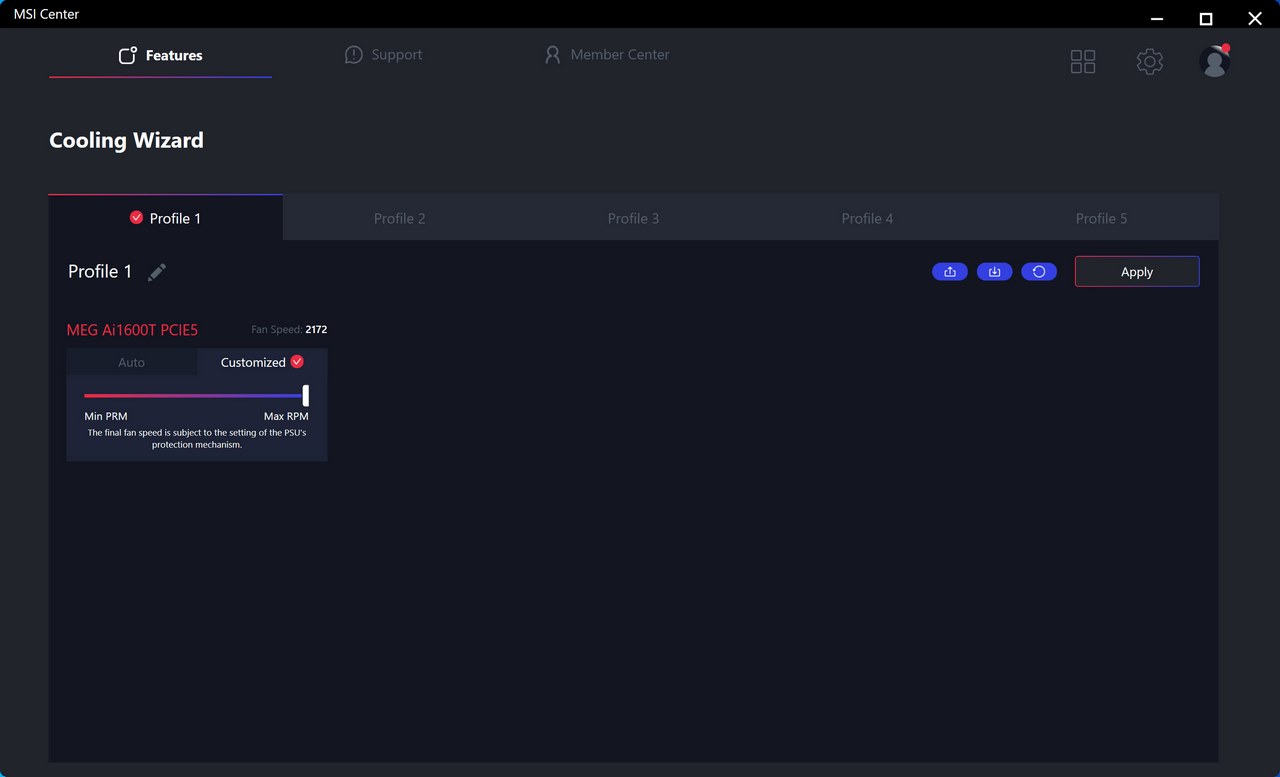1280x777 pixels.
Task: Select the active Profile 1 tab
Action: [166, 218]
